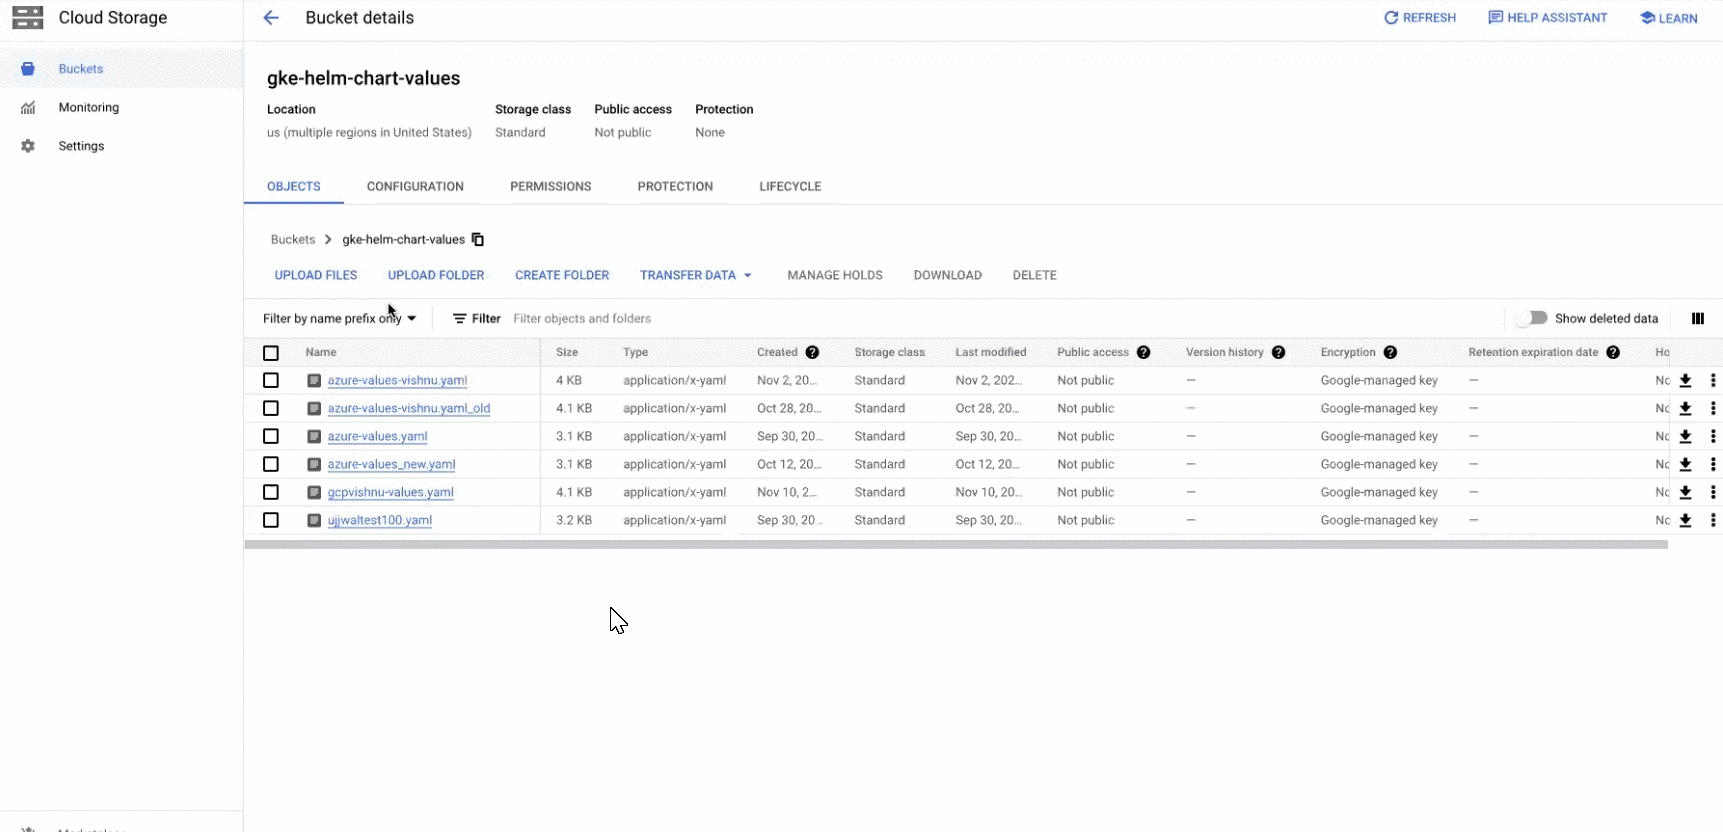Copy bucket name using the copy icon
1723x832 pixels.
478,239
